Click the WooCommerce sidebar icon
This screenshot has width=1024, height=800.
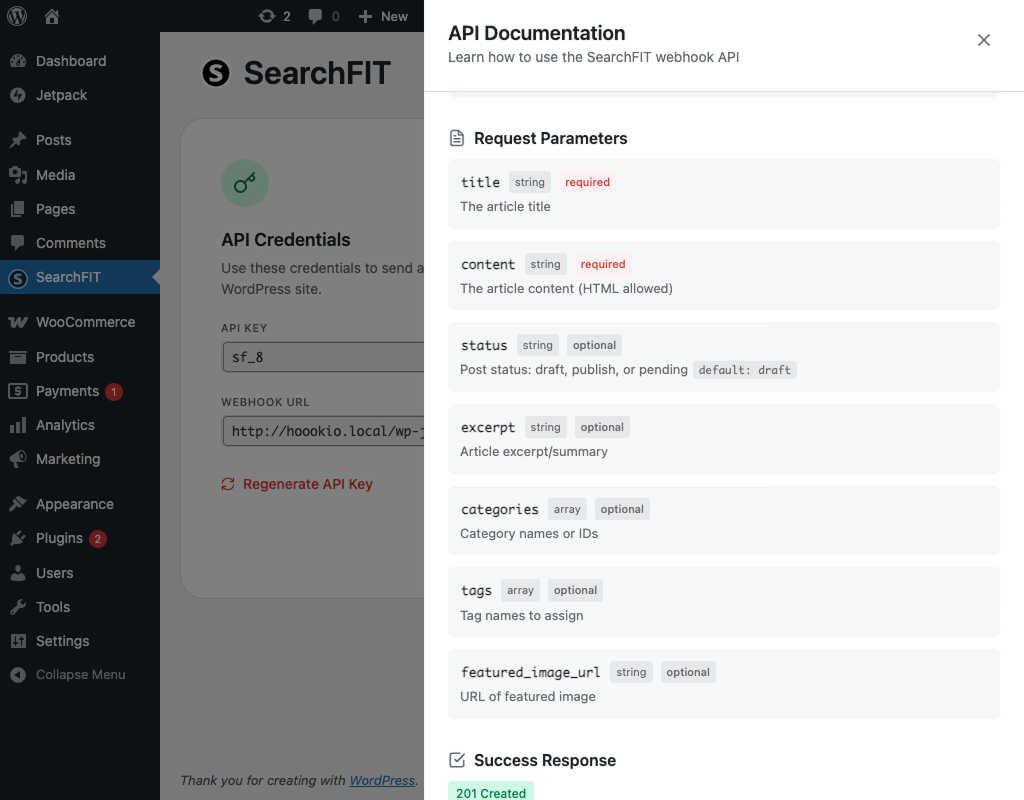(x=18, y=322)
